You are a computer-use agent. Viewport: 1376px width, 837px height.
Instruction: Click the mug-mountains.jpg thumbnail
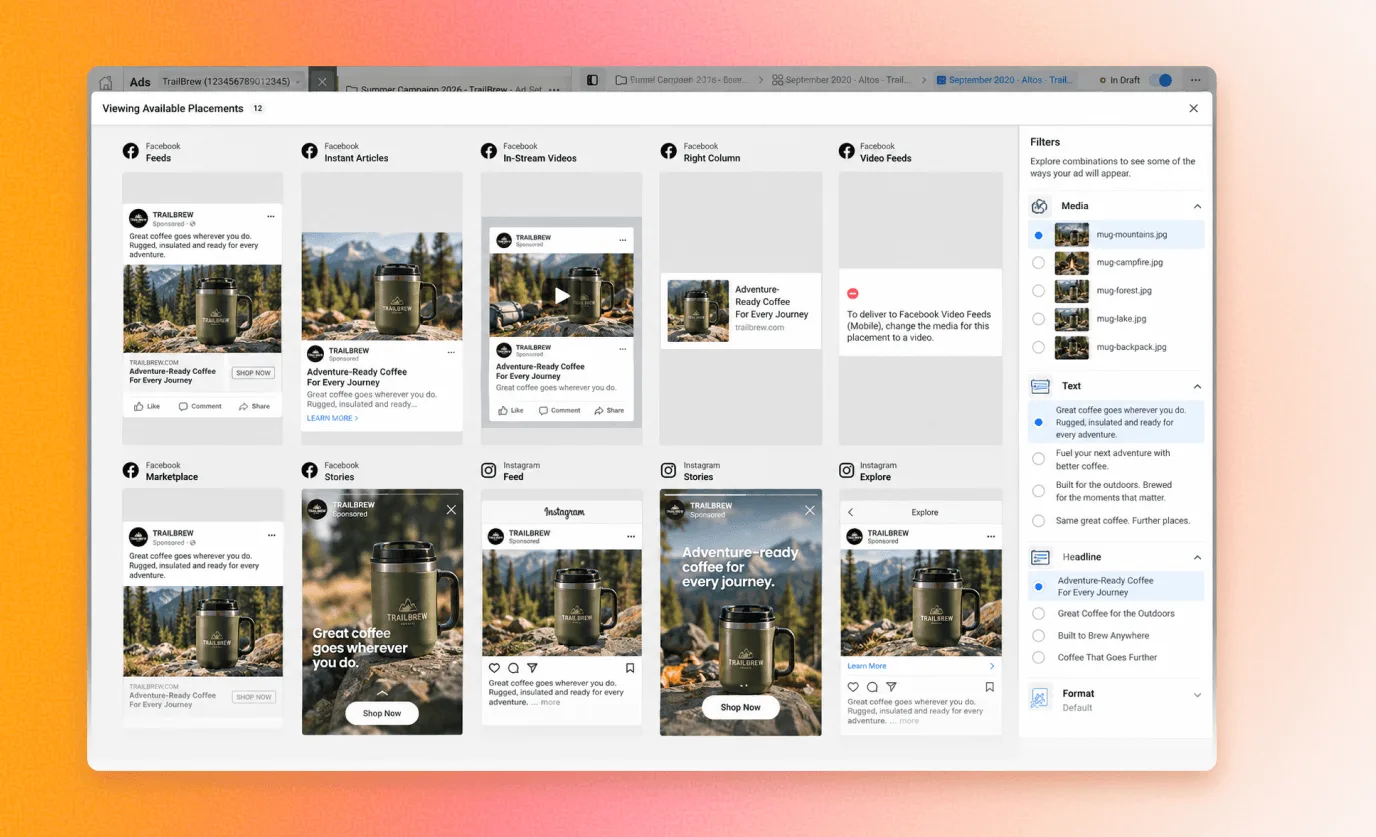point(1071,235)
